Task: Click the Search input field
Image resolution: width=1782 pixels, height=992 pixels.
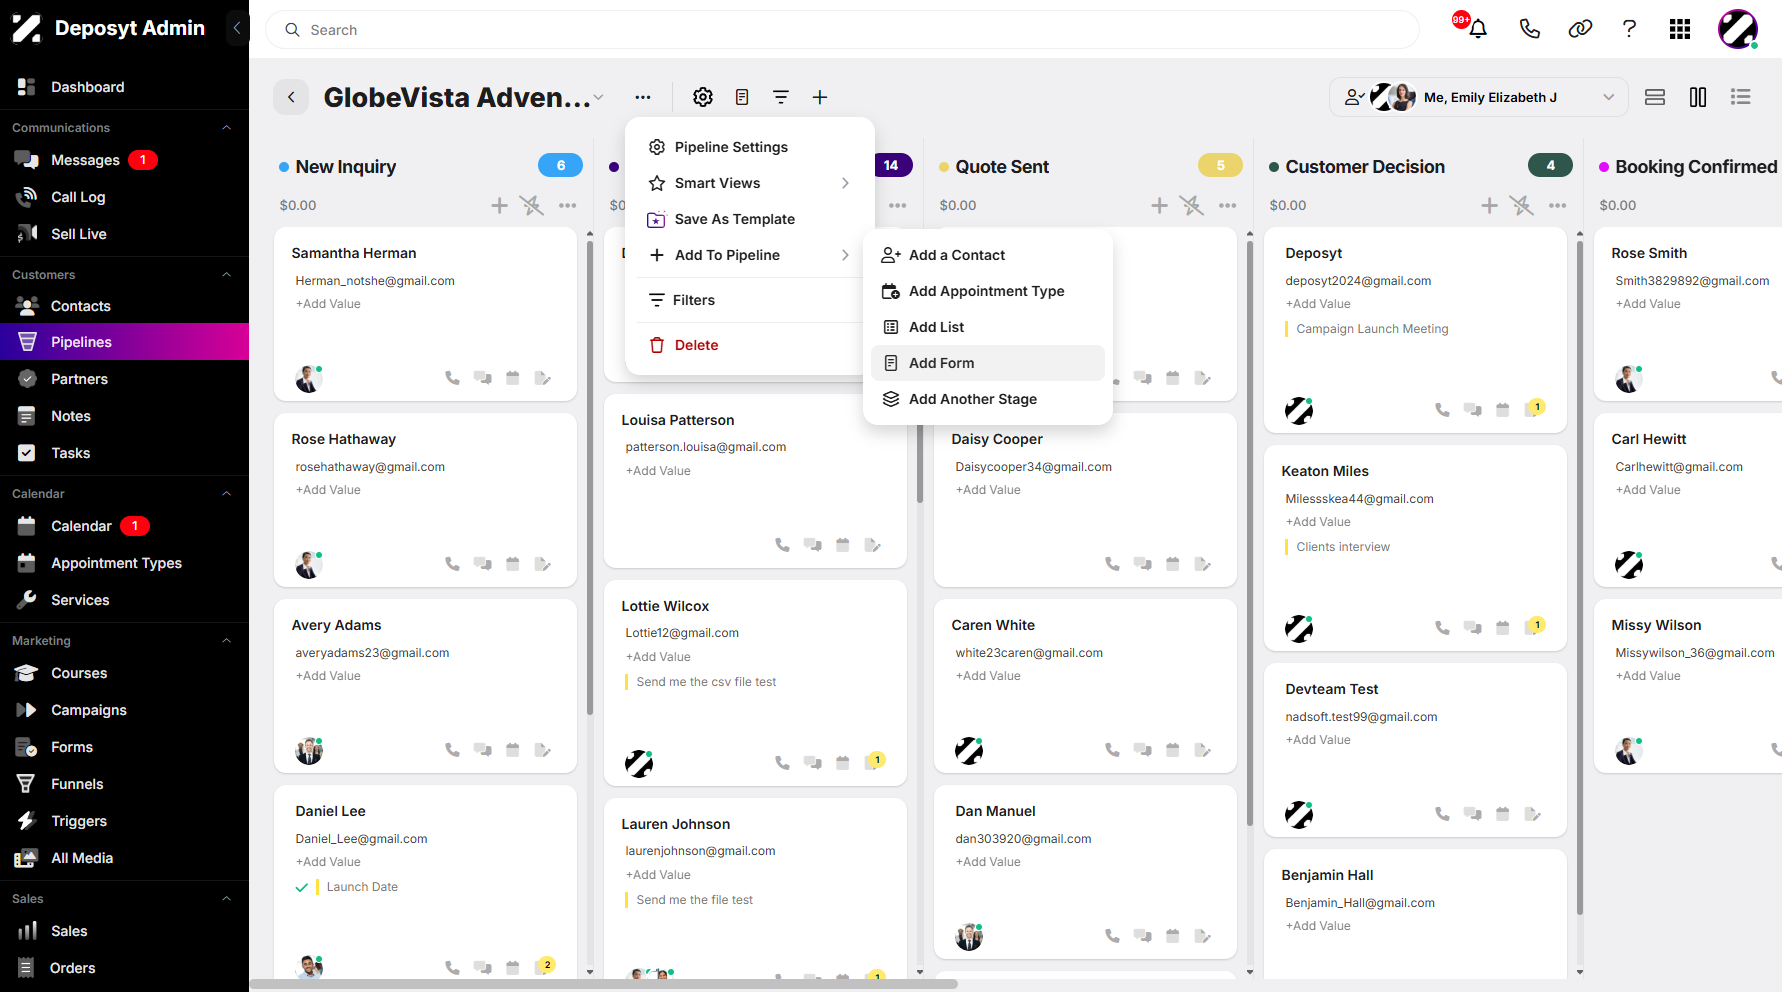Action: (842, 30)
